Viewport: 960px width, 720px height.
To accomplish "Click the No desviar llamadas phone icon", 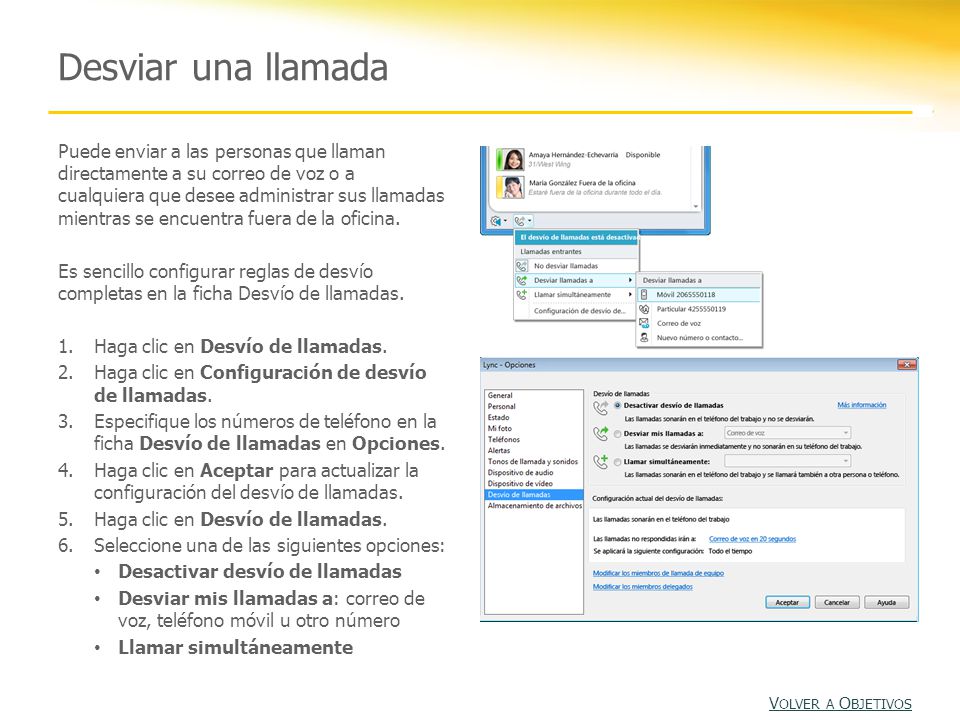I will pyautogui.click(x=522, y=266).
